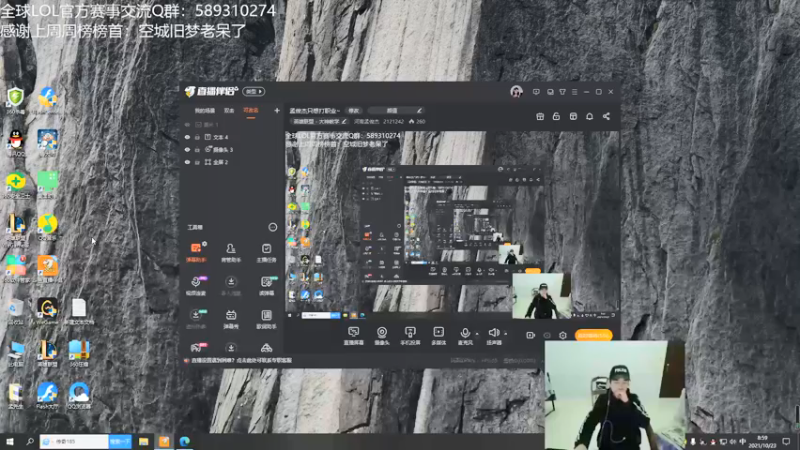Open the 读弹幕 tool
The height and width of the screenshot is (450, 800).
pyautogui.click(x=266, y=285)
